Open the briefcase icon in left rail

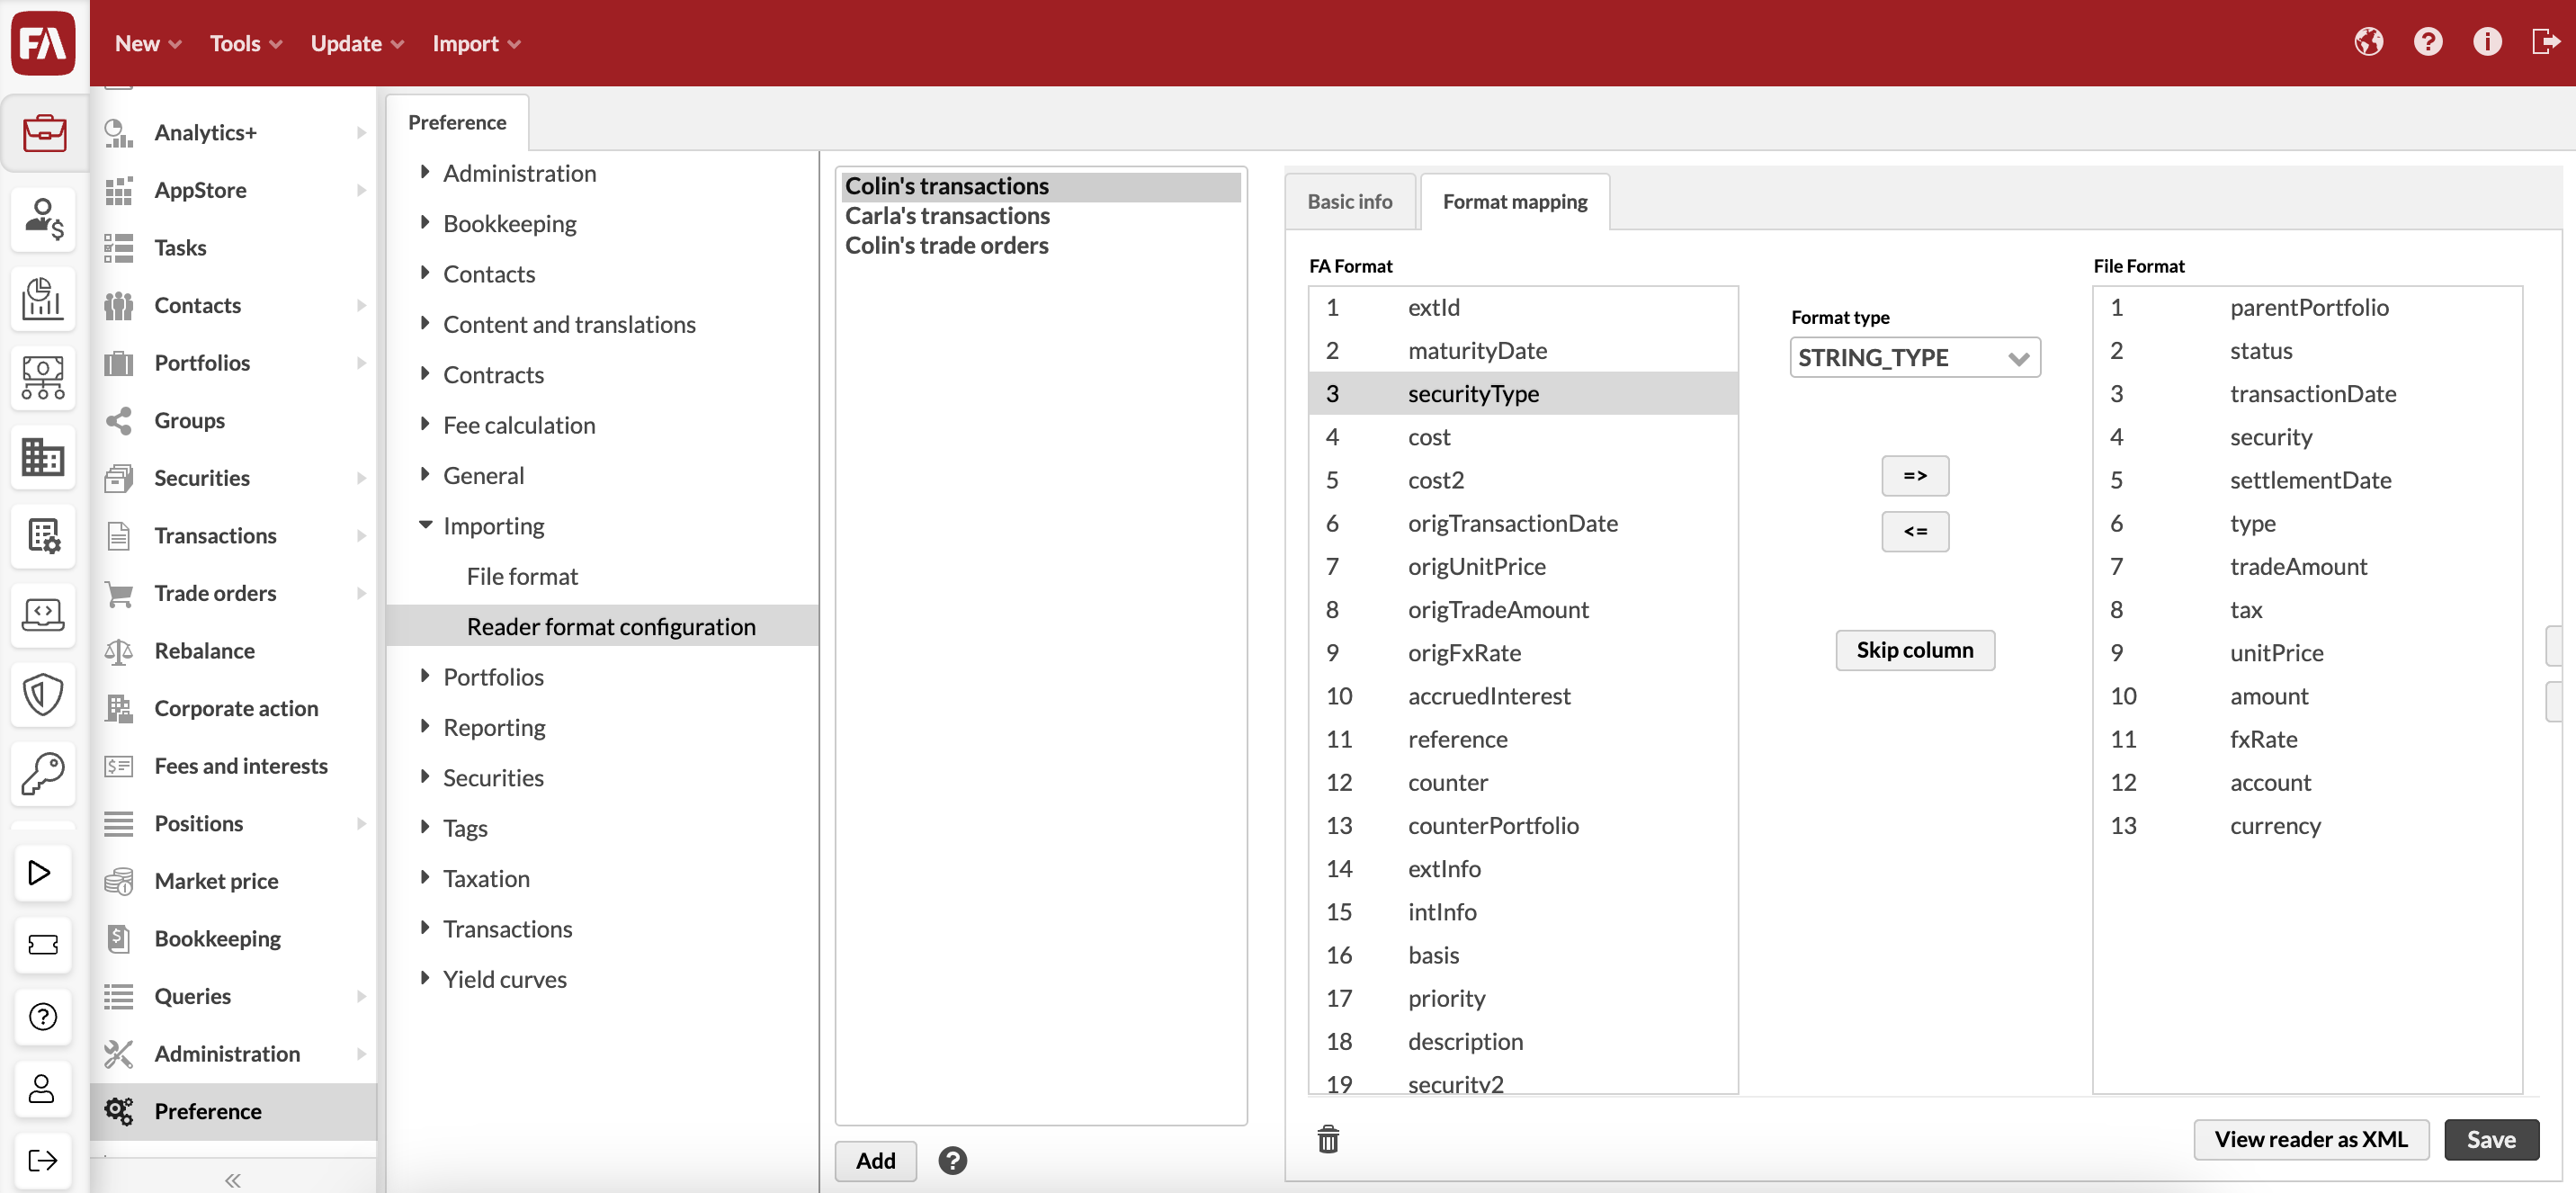pos(44,133)
